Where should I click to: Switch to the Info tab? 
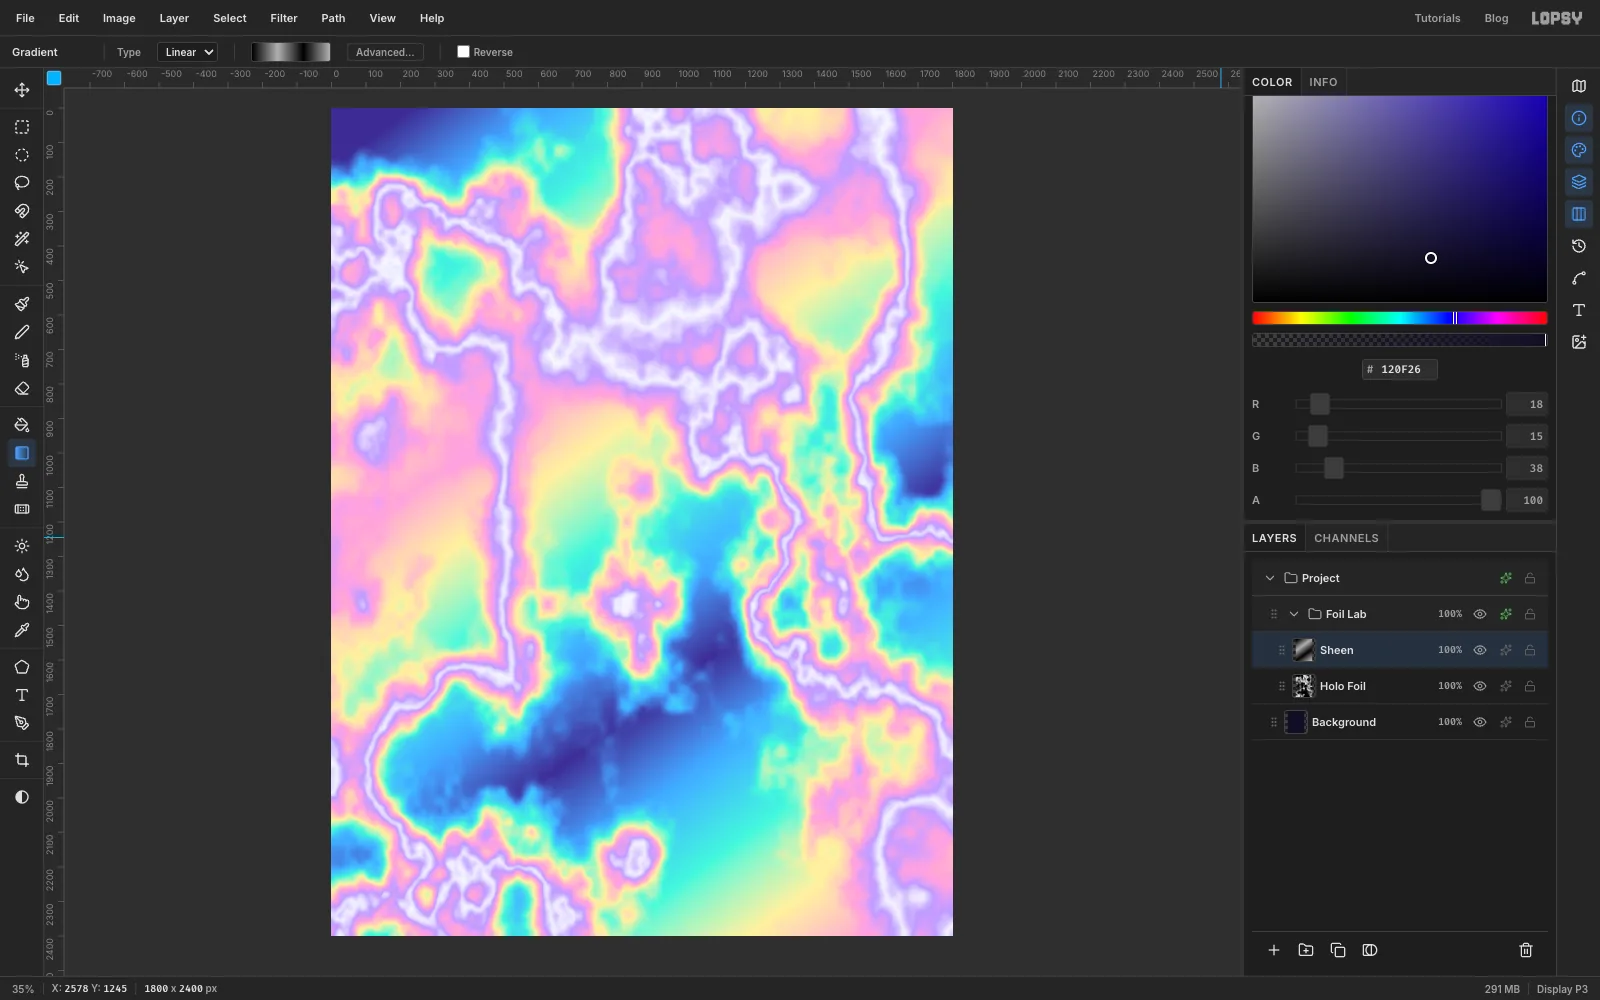[x=1323, y=82]
